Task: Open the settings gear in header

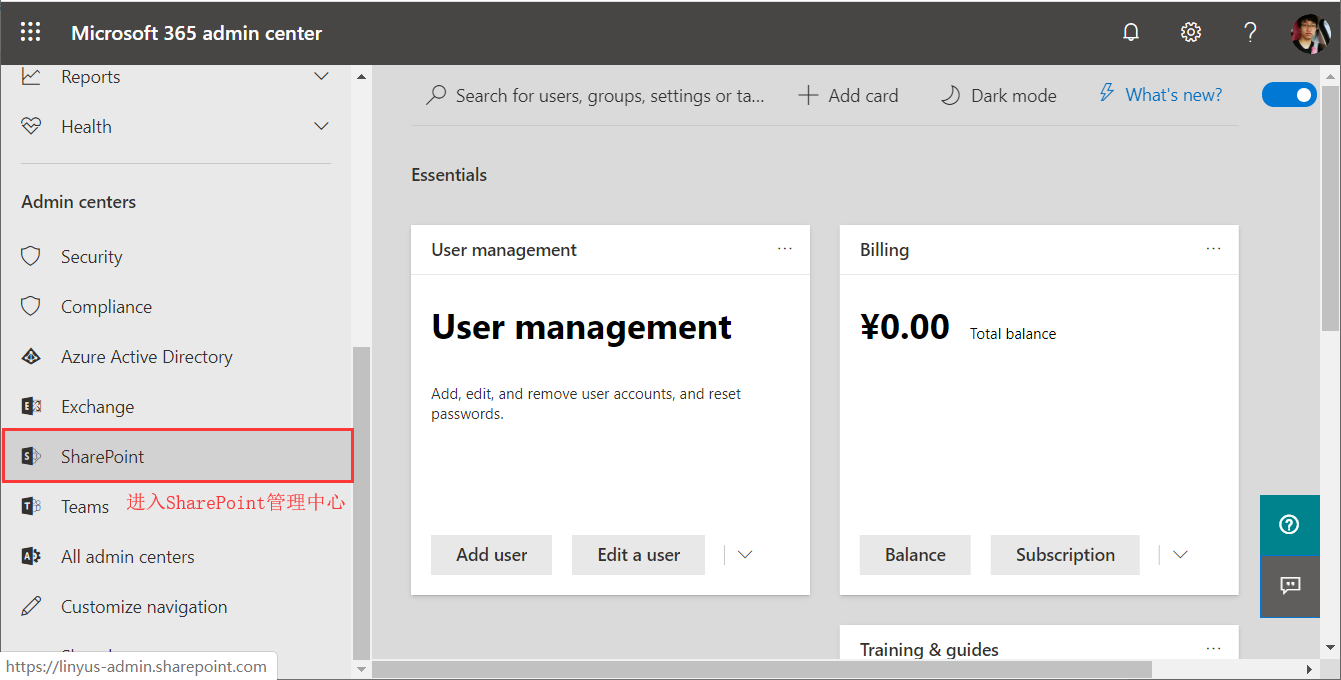Action: tap(1190, 32)
